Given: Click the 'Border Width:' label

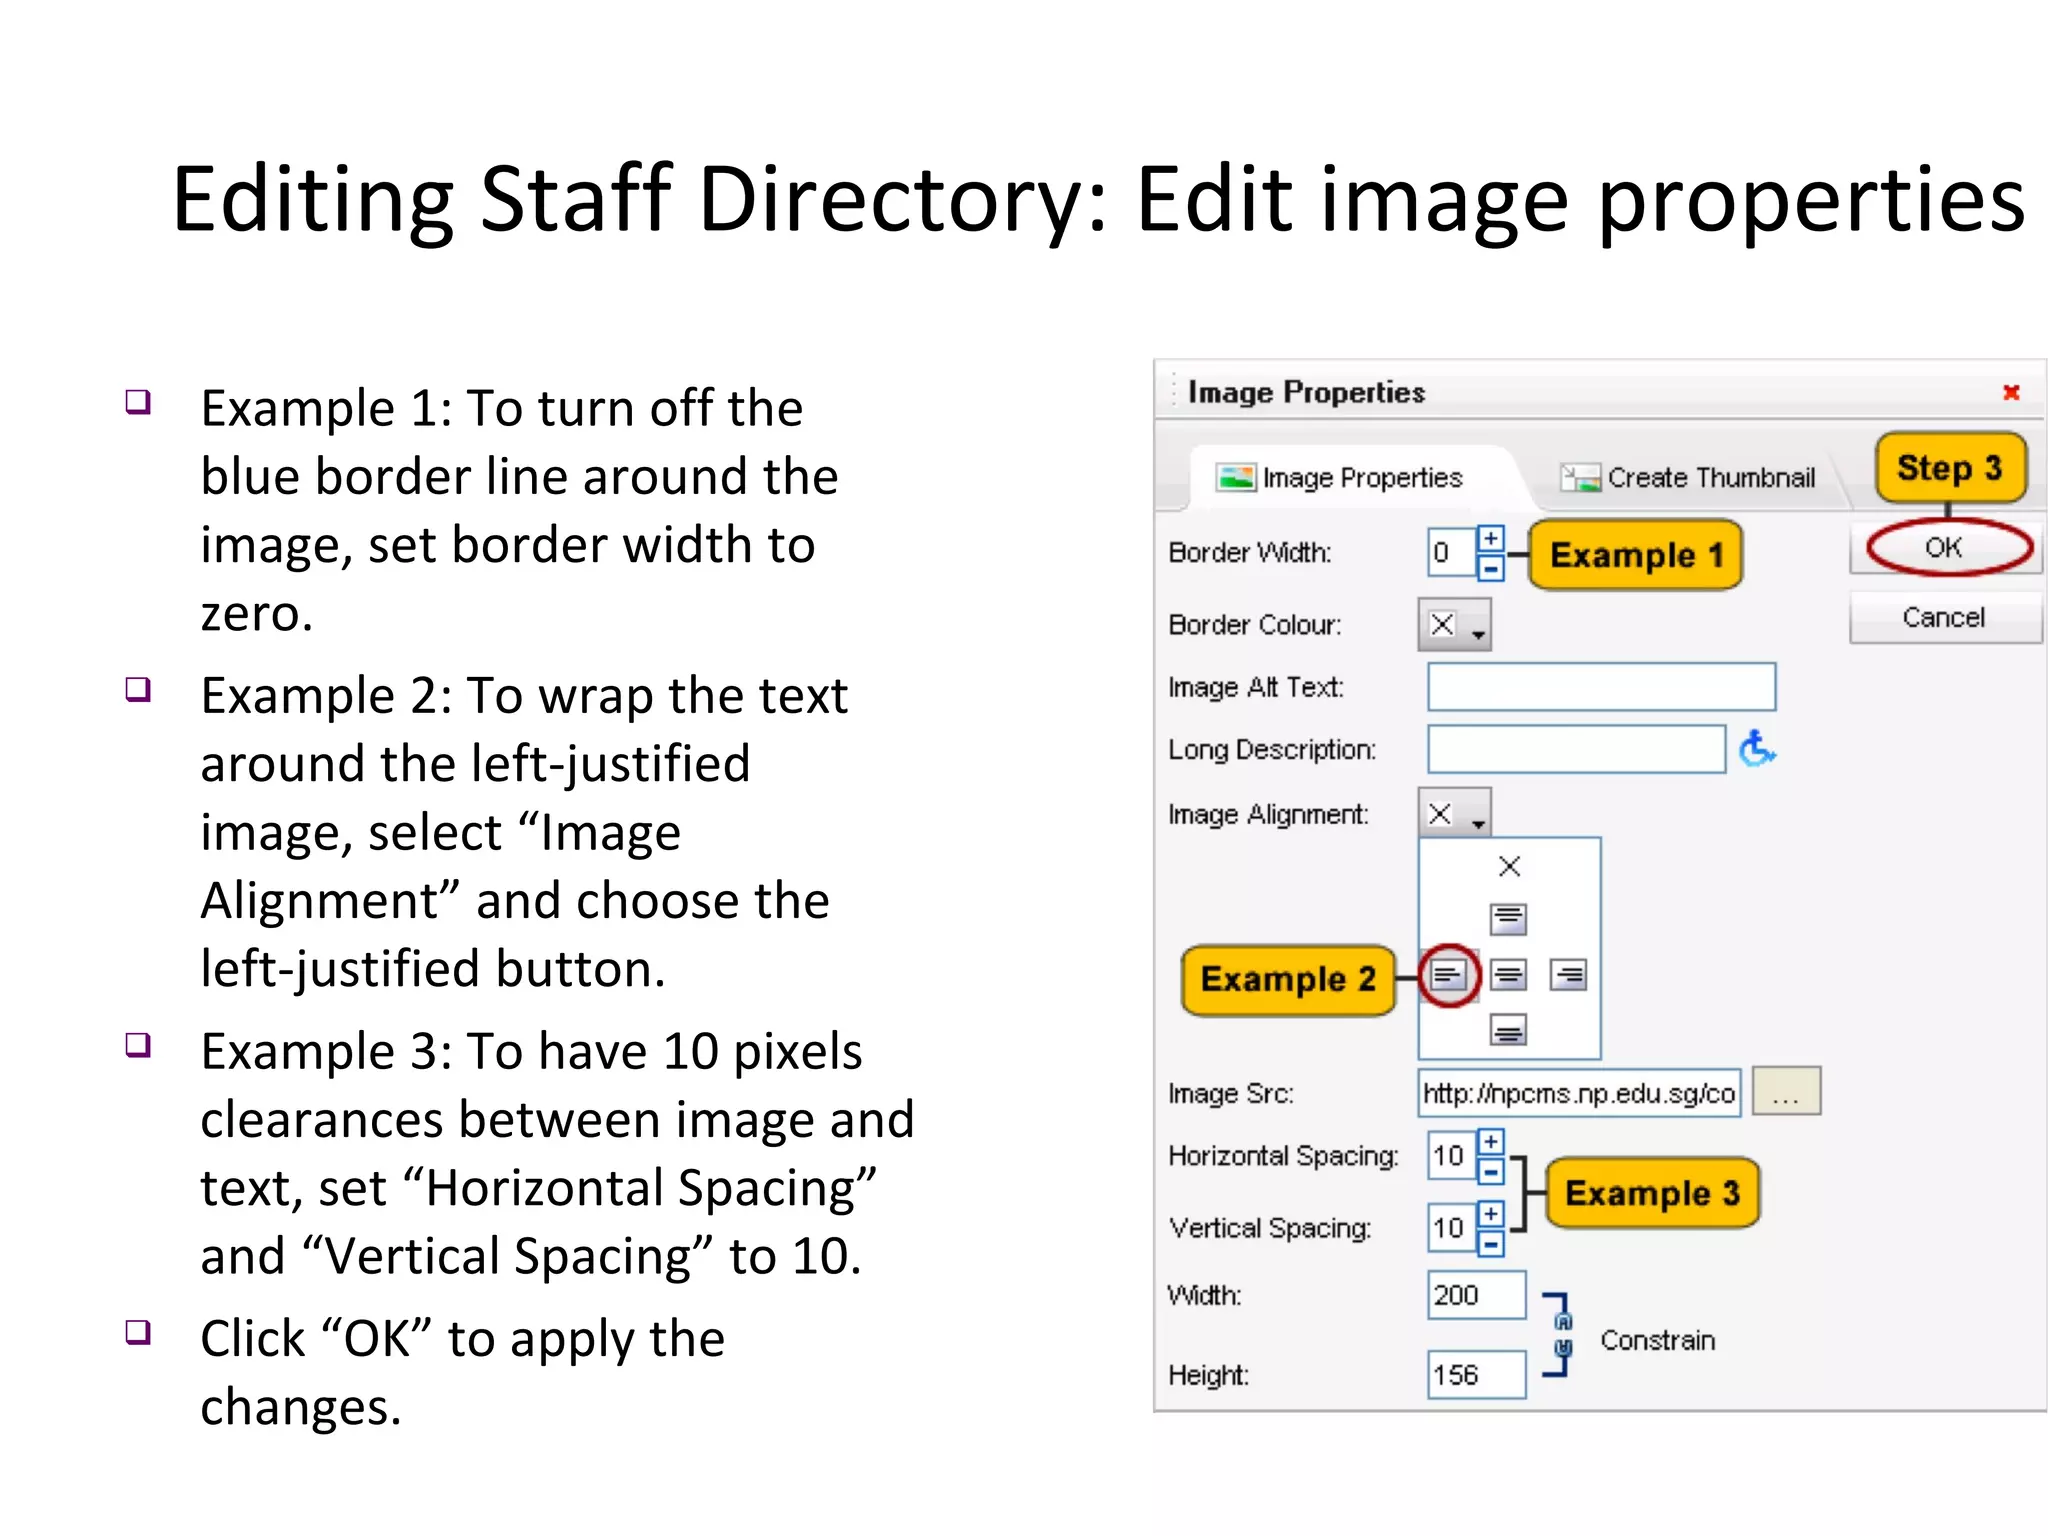Looking at the screenshot, I should coord(1250,553).
